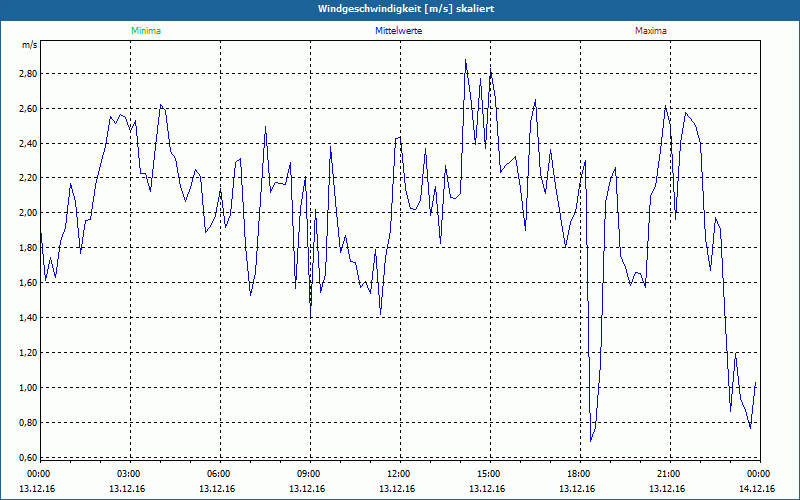Screen dimensions: 800x500
Task: Click the 06:00 time label
Action: 218,474
